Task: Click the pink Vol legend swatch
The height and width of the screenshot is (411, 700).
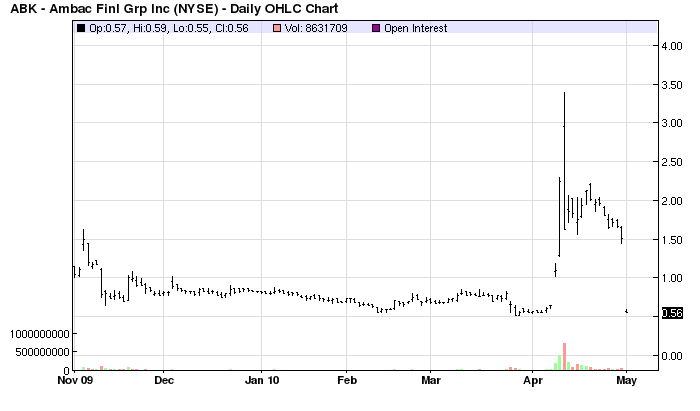Action: 277,28
